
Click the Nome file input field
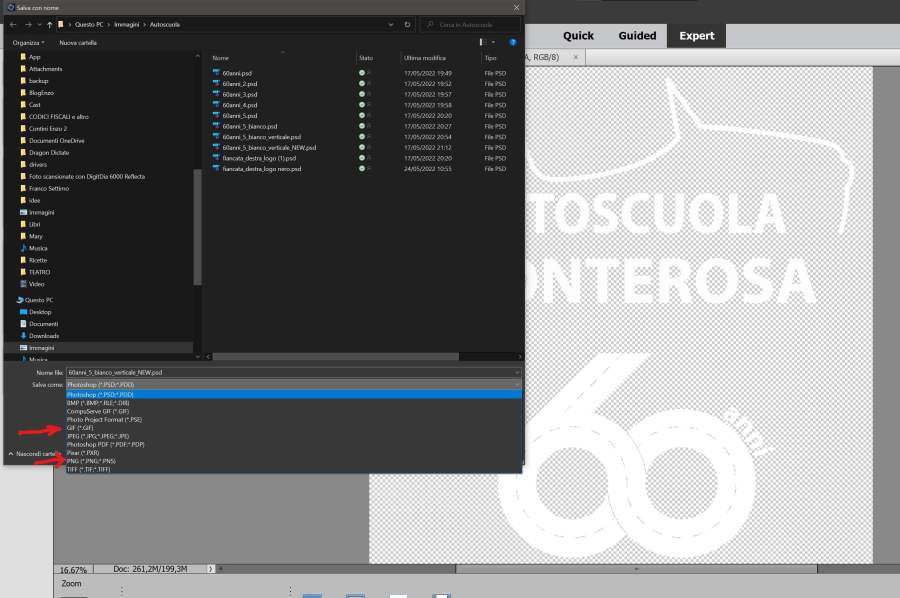tap(290, 372)
